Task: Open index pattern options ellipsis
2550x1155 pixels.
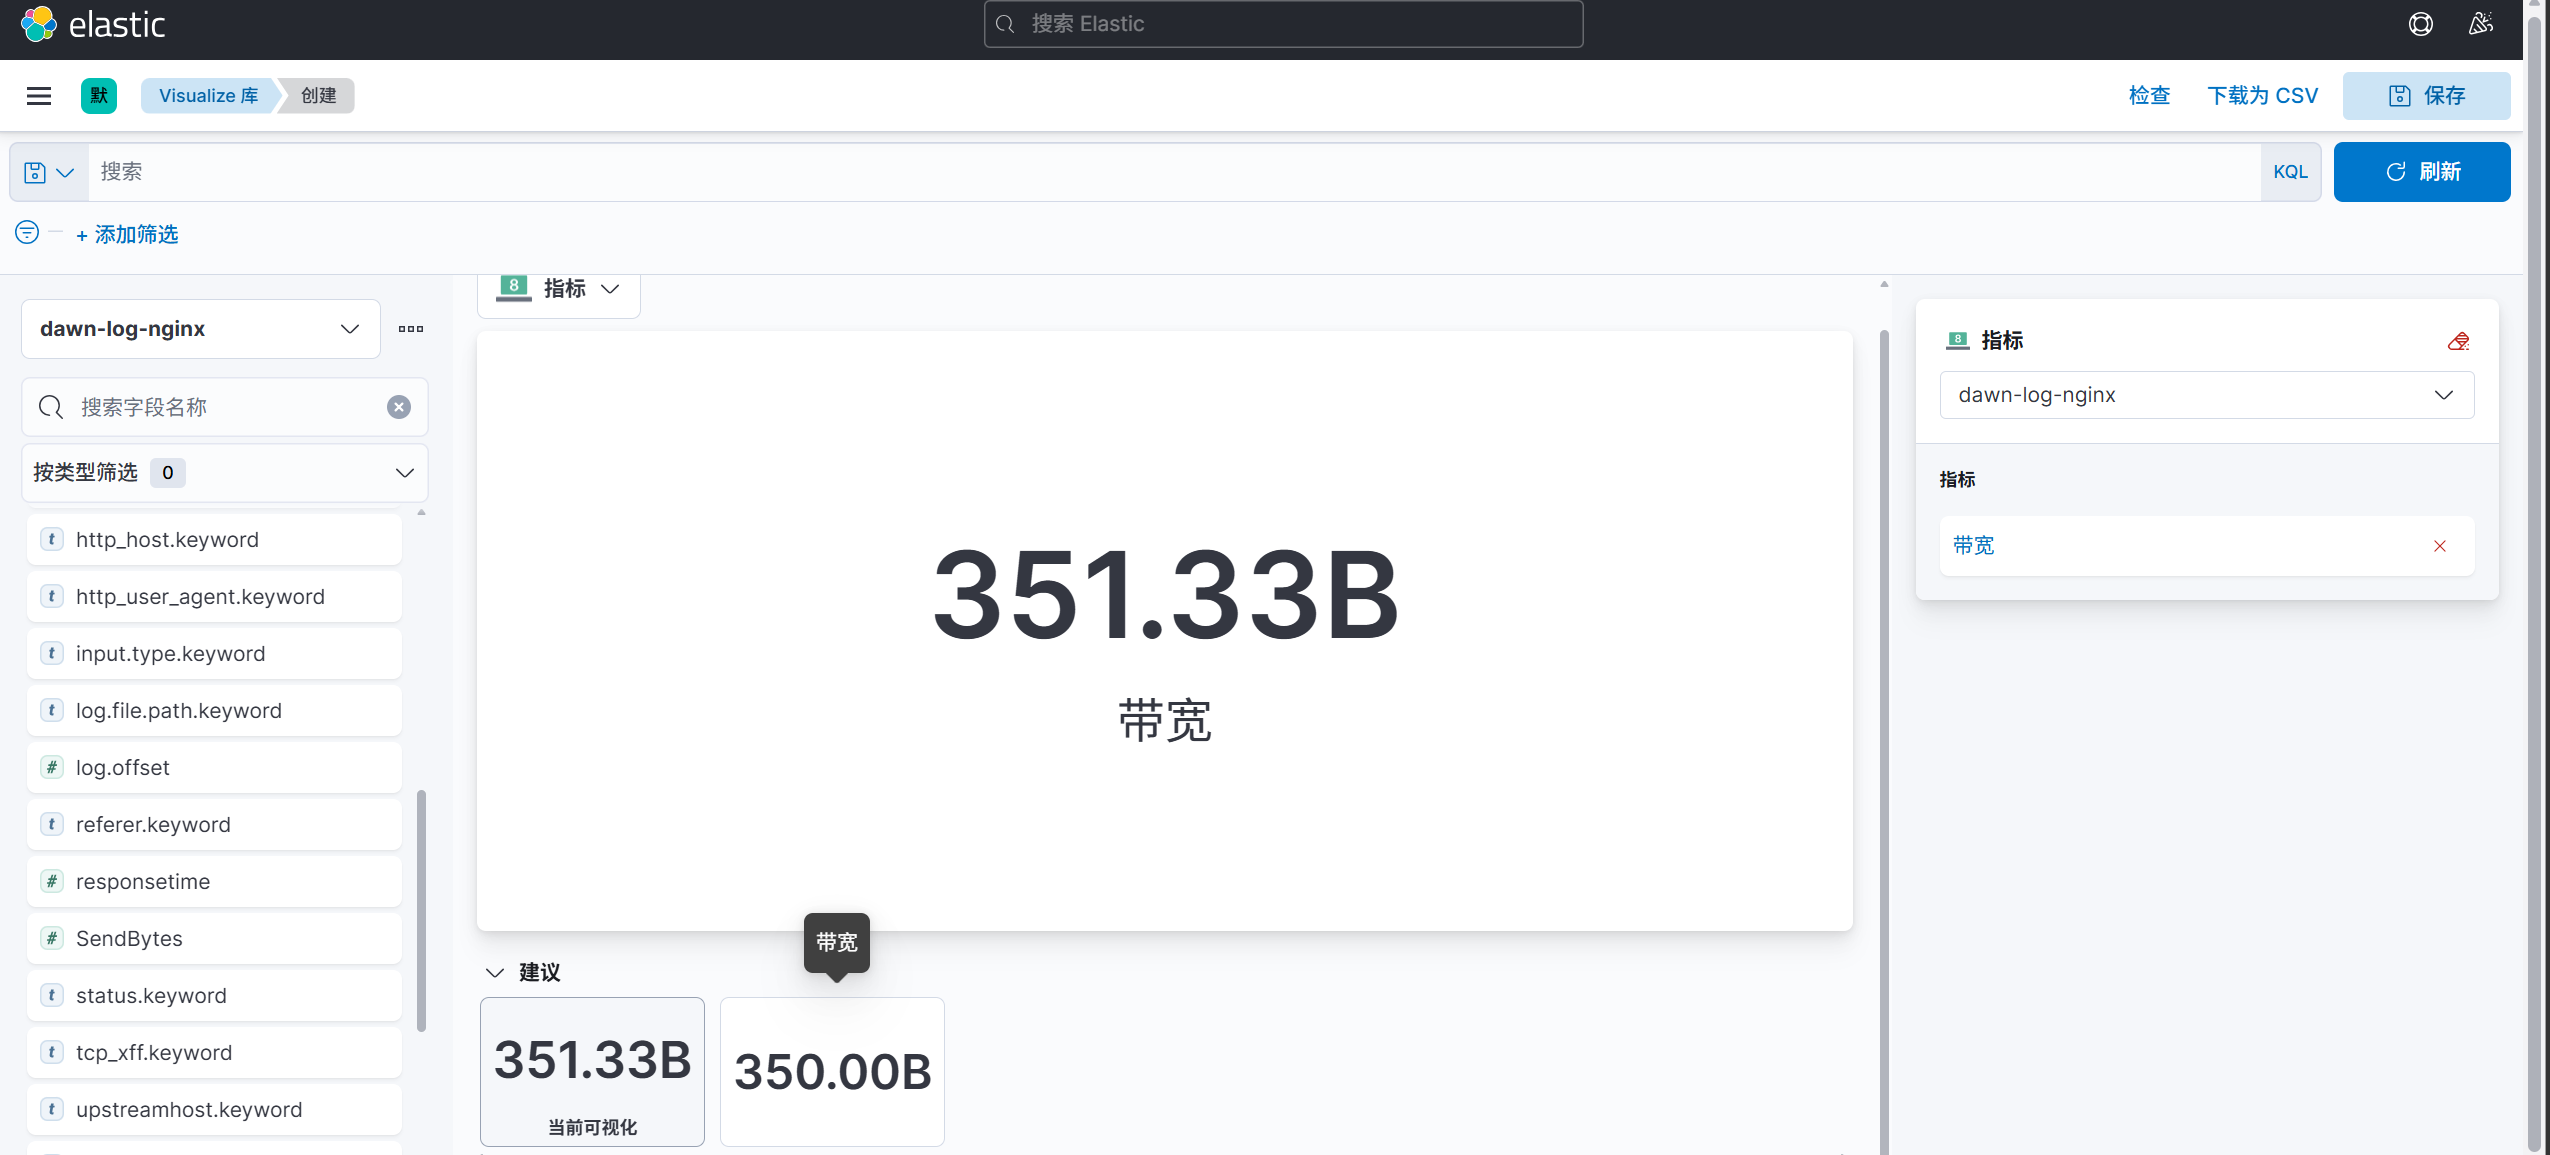Action: click(411, 329)
